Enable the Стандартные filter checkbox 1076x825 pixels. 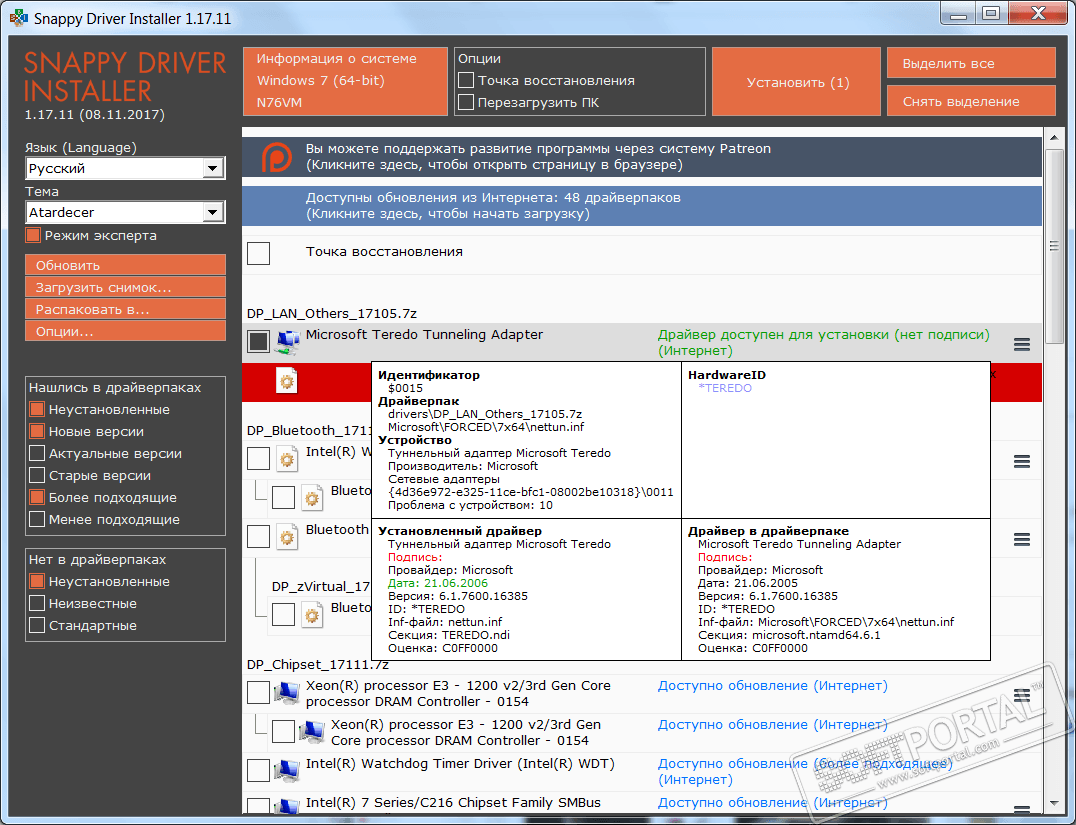37,626
